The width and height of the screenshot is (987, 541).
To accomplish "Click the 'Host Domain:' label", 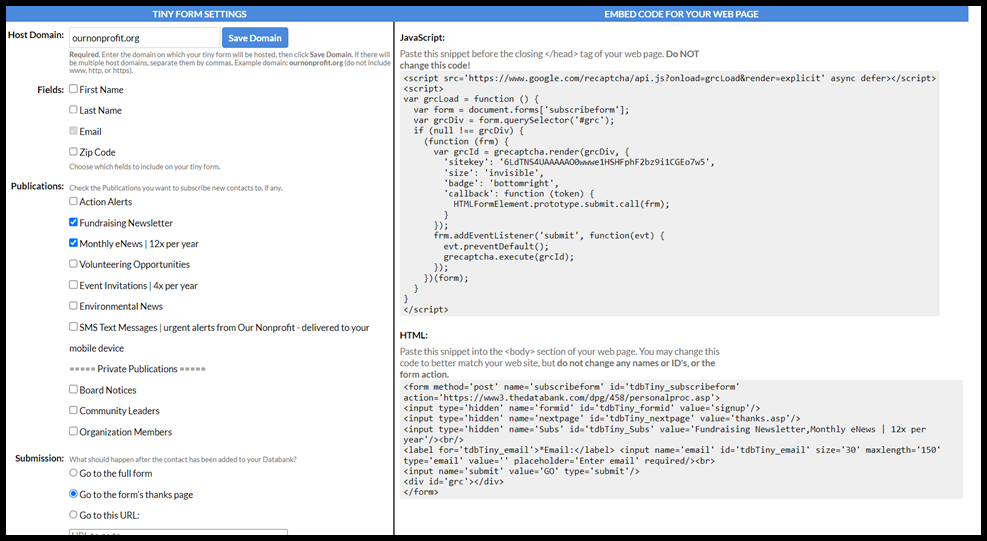I will (x=36, y=35).
